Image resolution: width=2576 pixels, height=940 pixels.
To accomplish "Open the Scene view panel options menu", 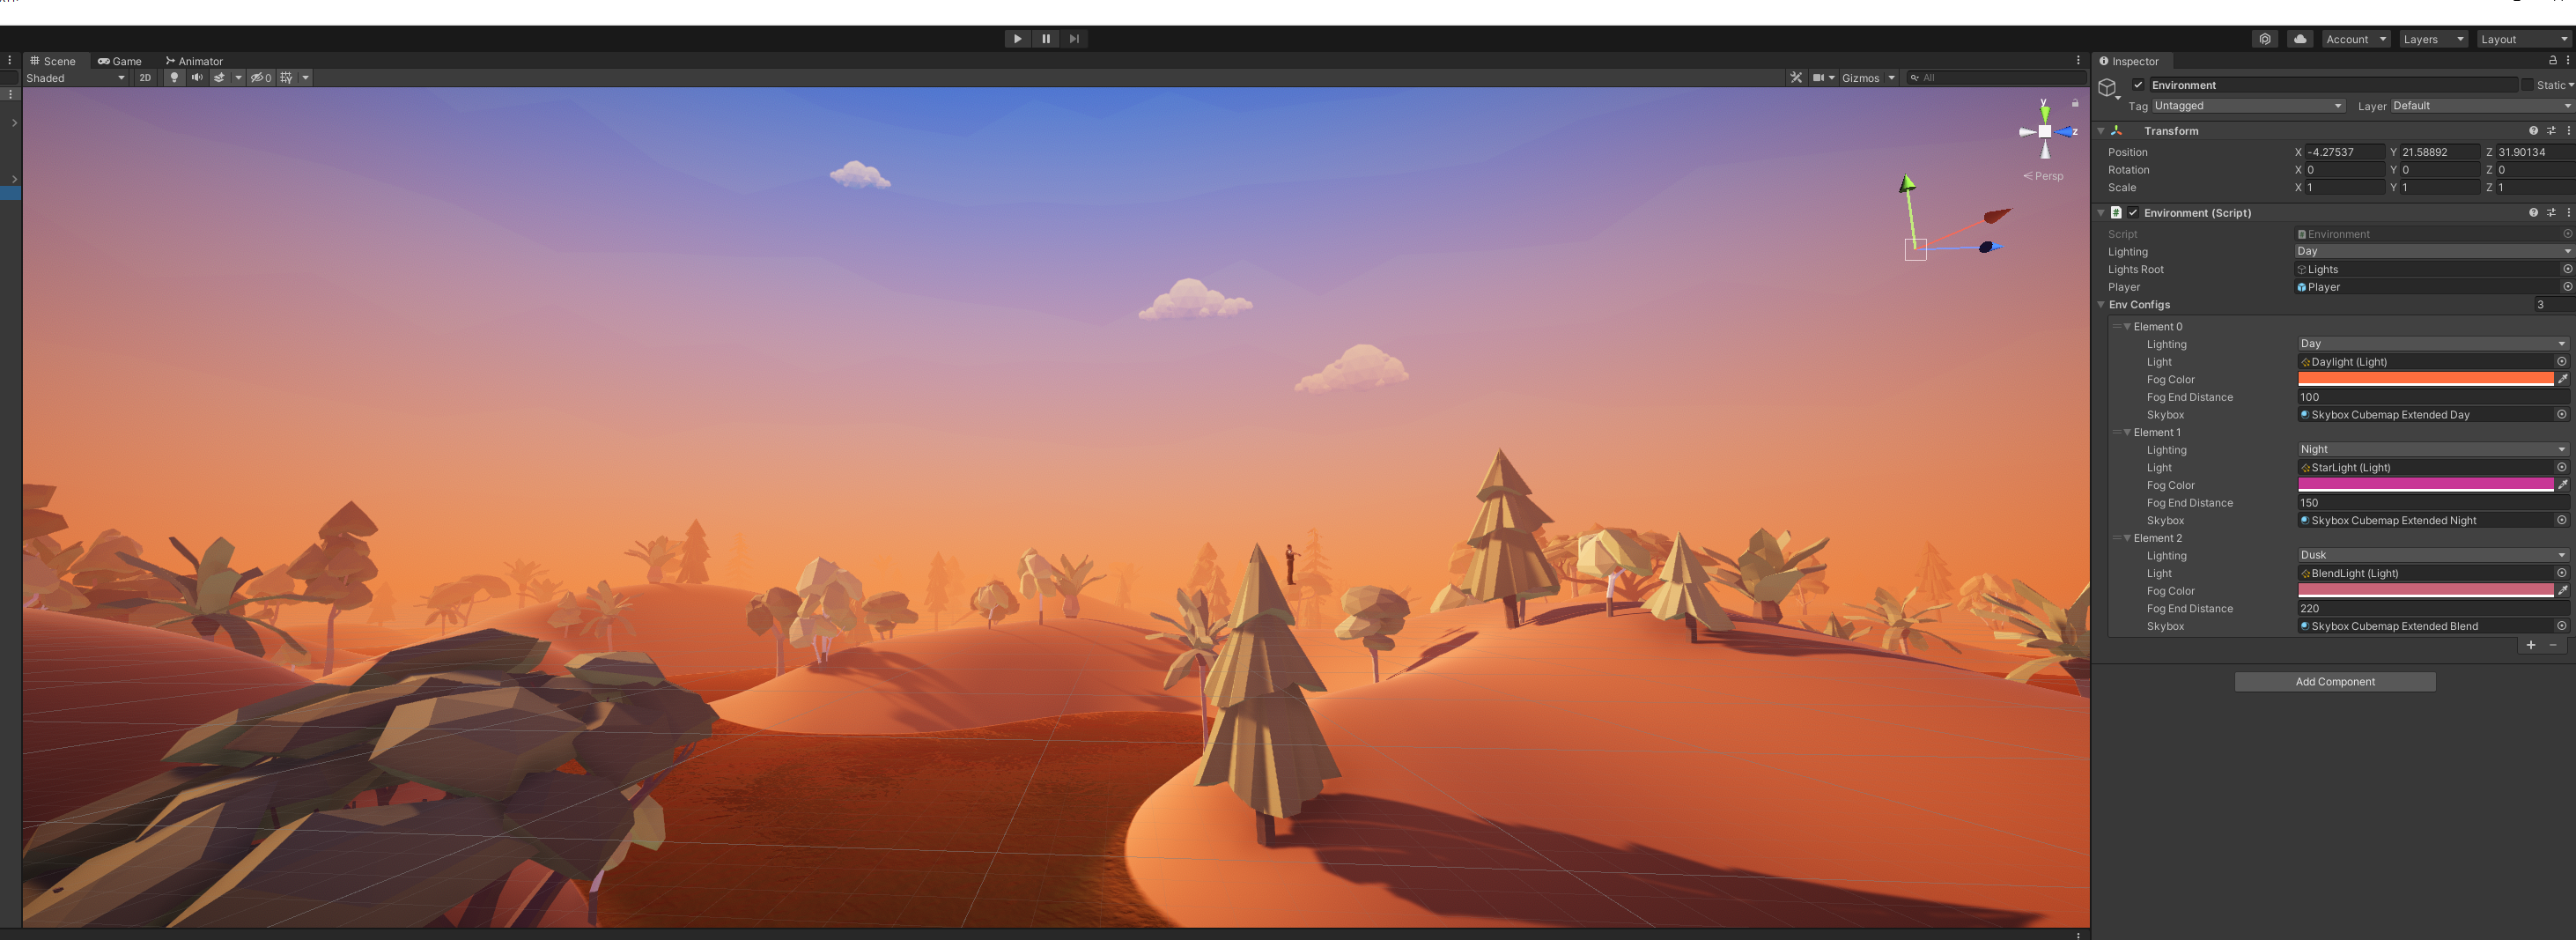I will click(x=2078, y=61).
